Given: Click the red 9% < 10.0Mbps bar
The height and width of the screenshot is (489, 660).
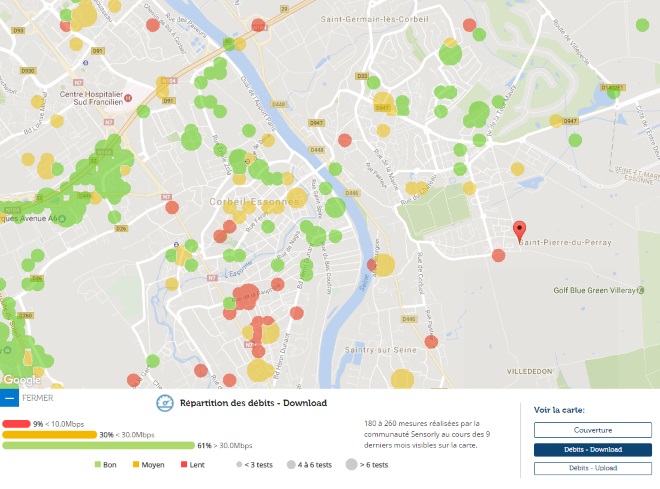Looking at the screenshot, I should [x=16, y=424].
